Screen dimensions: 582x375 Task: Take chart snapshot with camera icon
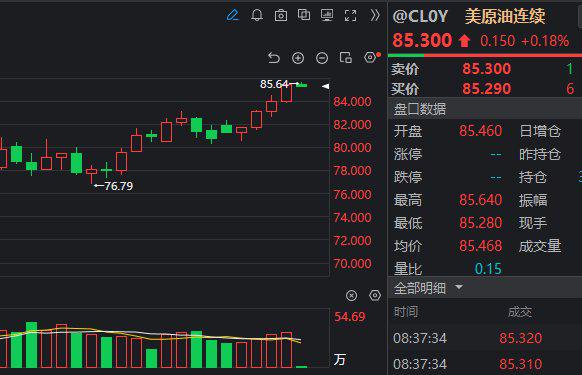[281, 15]
